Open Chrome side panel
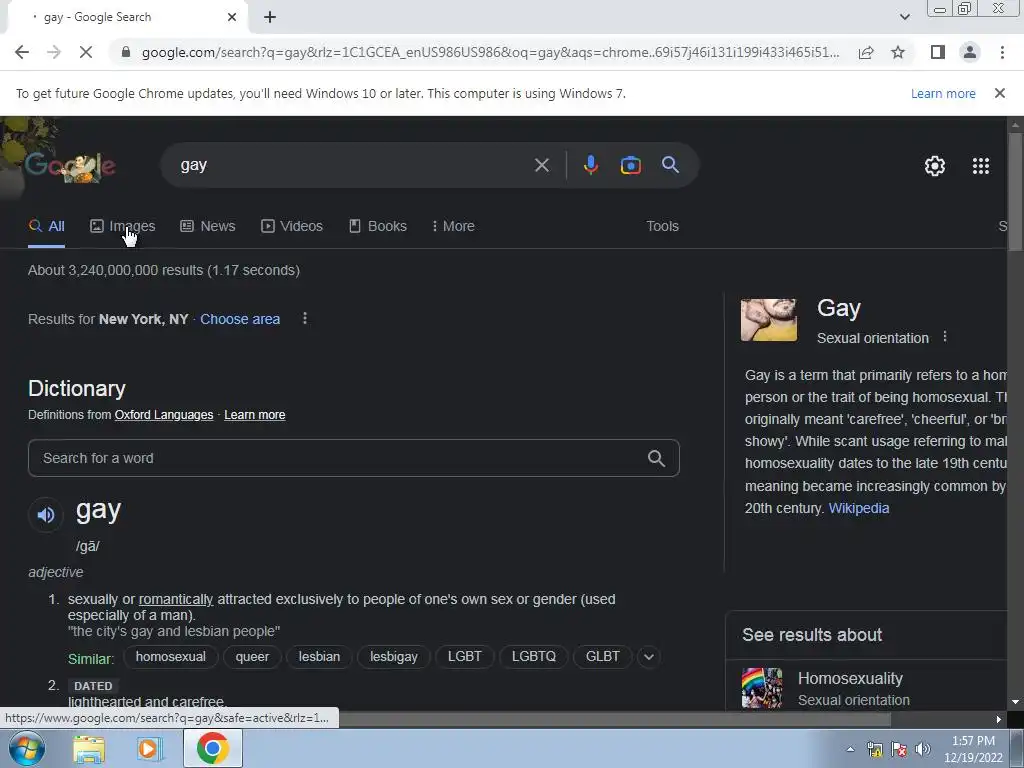The image size is (1024, 768). pos(938,52)
